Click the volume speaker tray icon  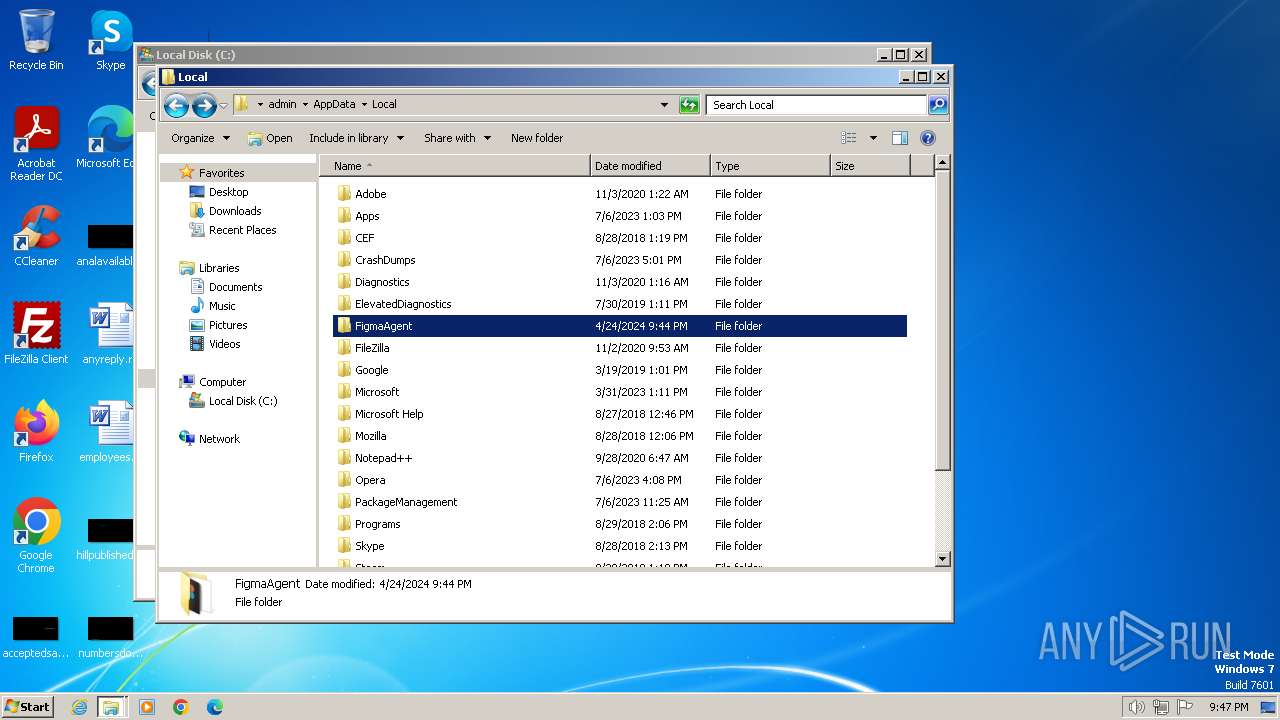tap(1136, 707)
